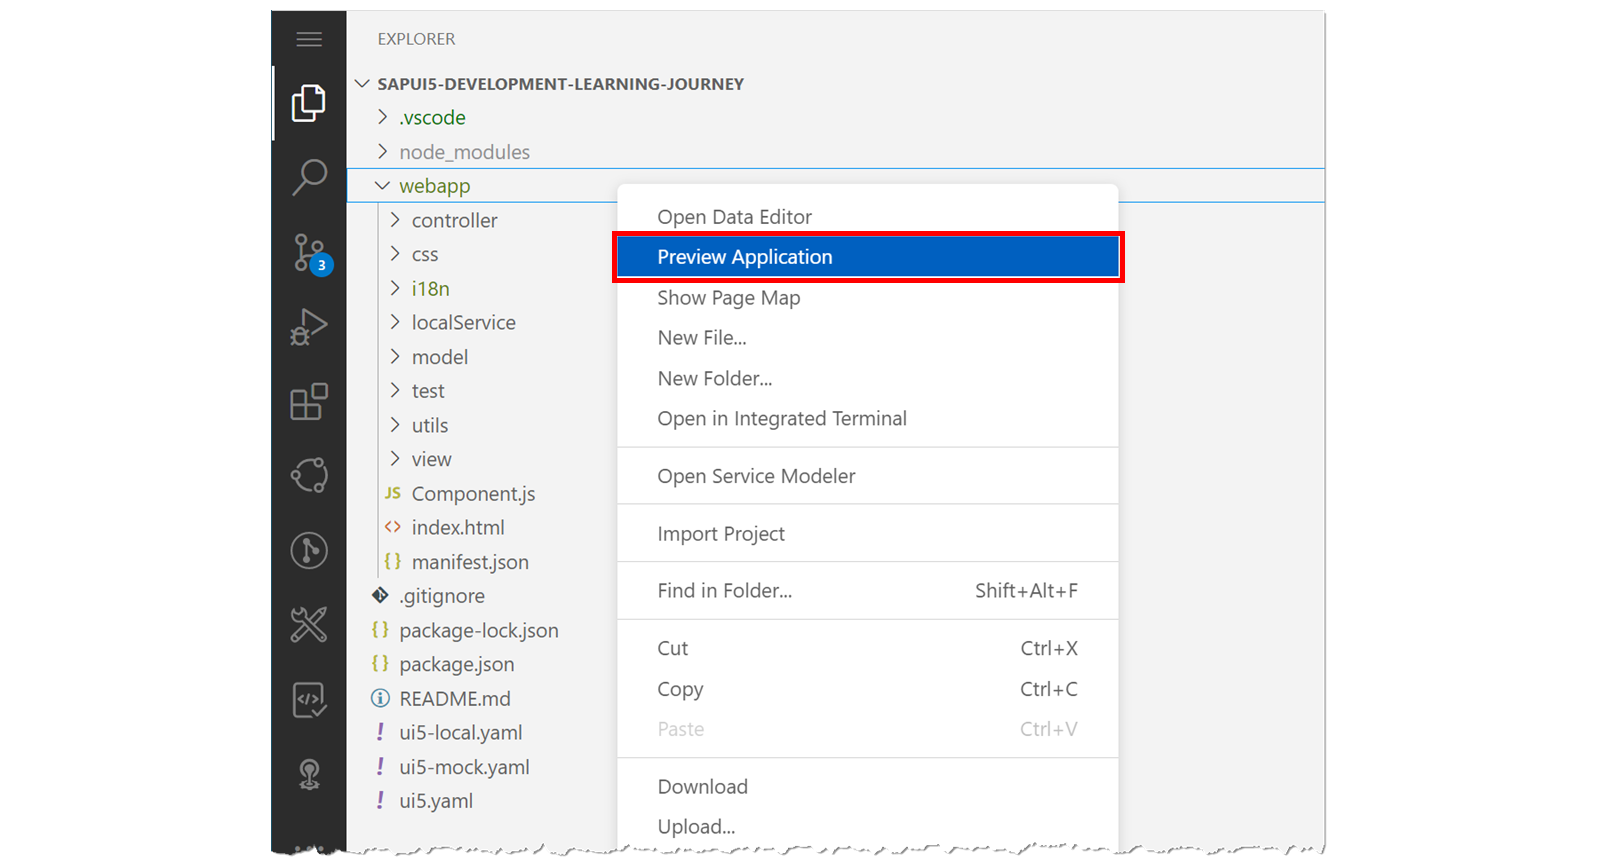The height and width of the screenshot is (867, 1600).
Task: Click the git diamond icon beside .gitignore
Action: point(380,595)
